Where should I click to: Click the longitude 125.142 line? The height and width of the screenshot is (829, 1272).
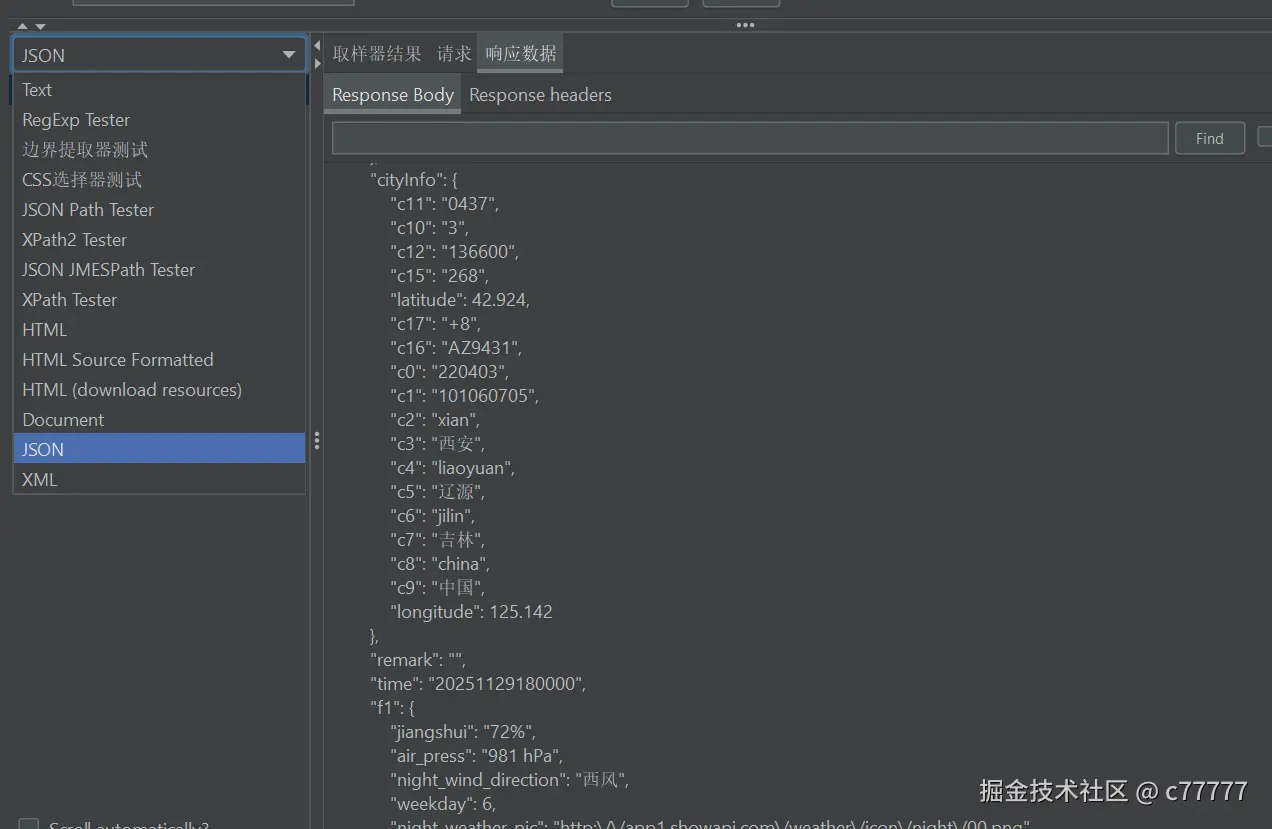(x=471, y=612)
